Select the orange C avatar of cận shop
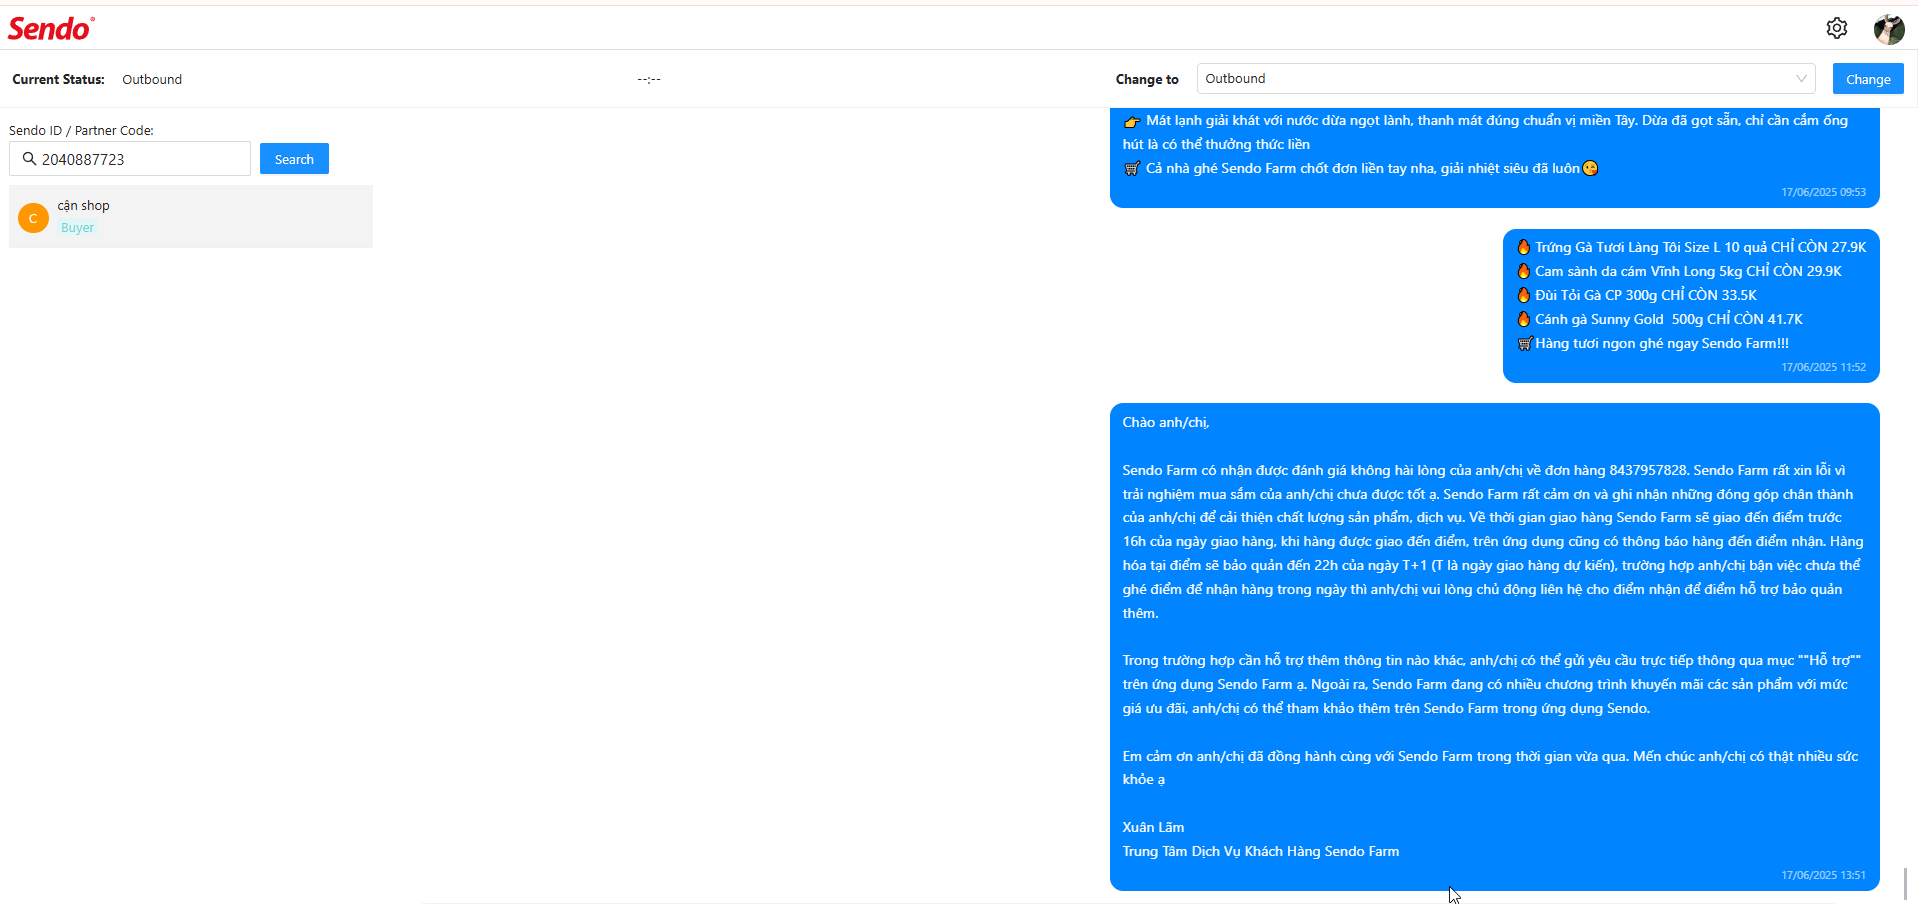 coord(34,217)
